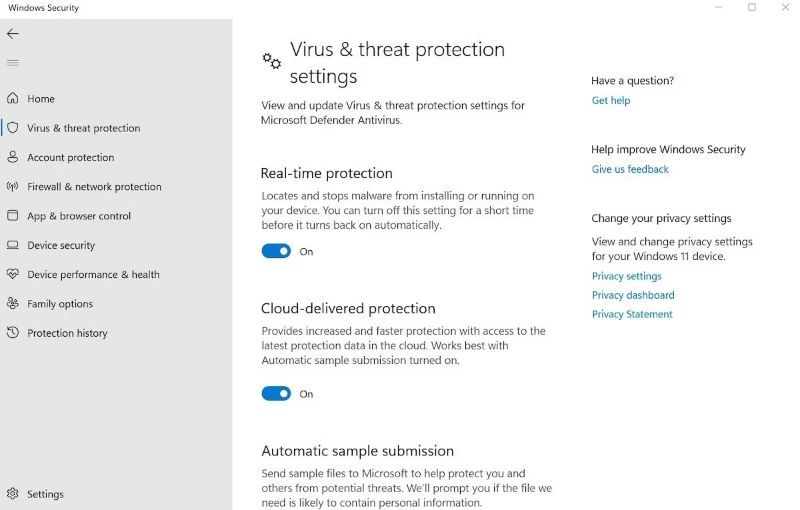Viewport: 800px width, 510px height.
Task: Click the App & browser control icon
Action: (13, 216)
